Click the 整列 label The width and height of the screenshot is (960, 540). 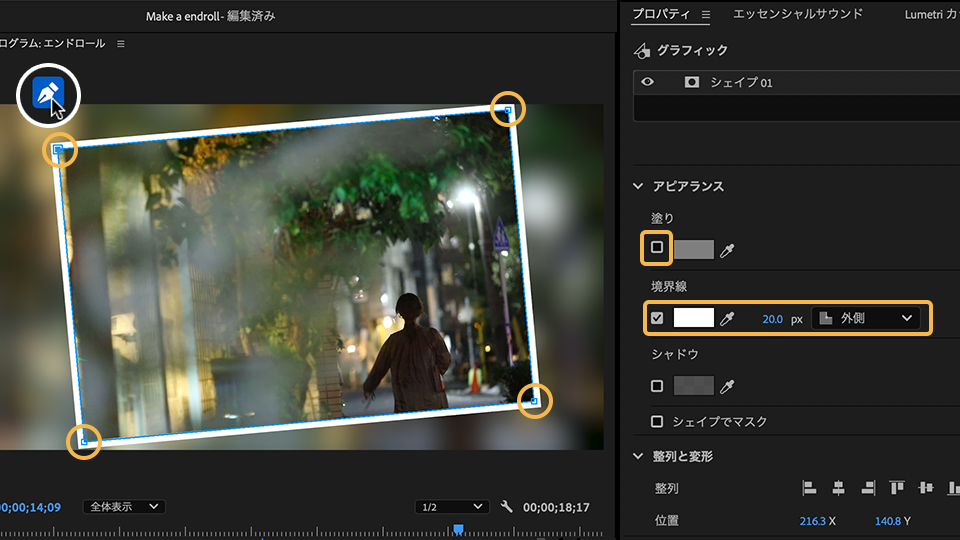[x=667, y=489]
